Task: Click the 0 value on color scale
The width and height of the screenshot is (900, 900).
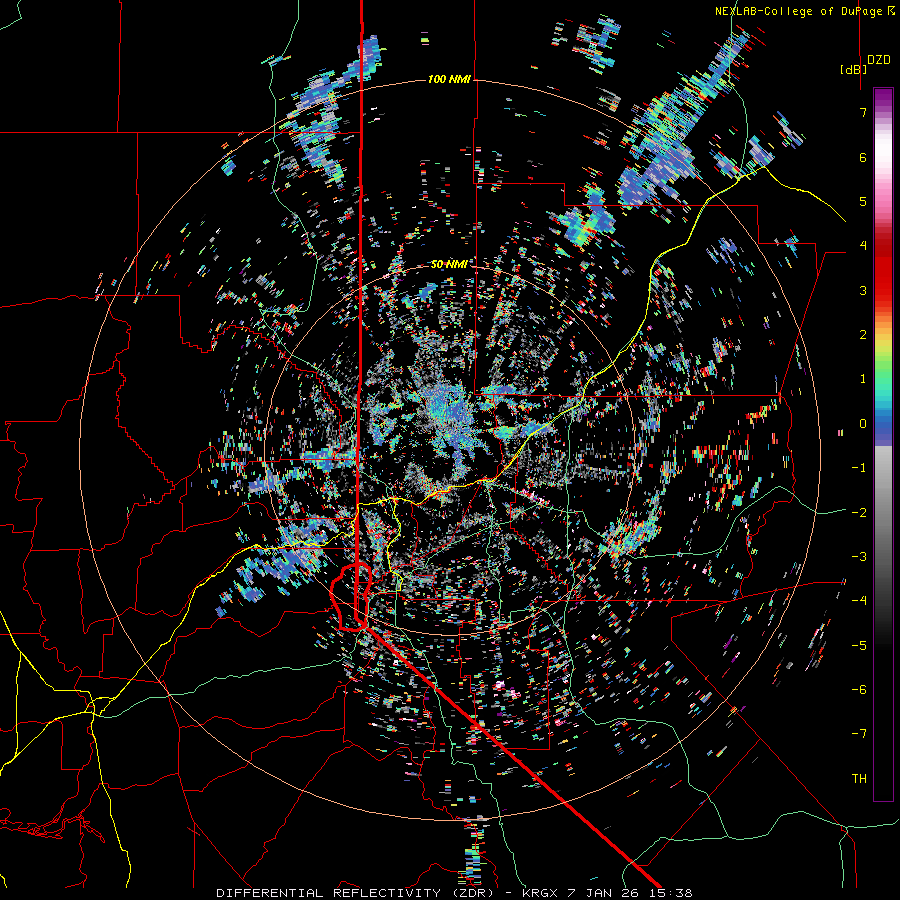Action: (x=863, y=424)
